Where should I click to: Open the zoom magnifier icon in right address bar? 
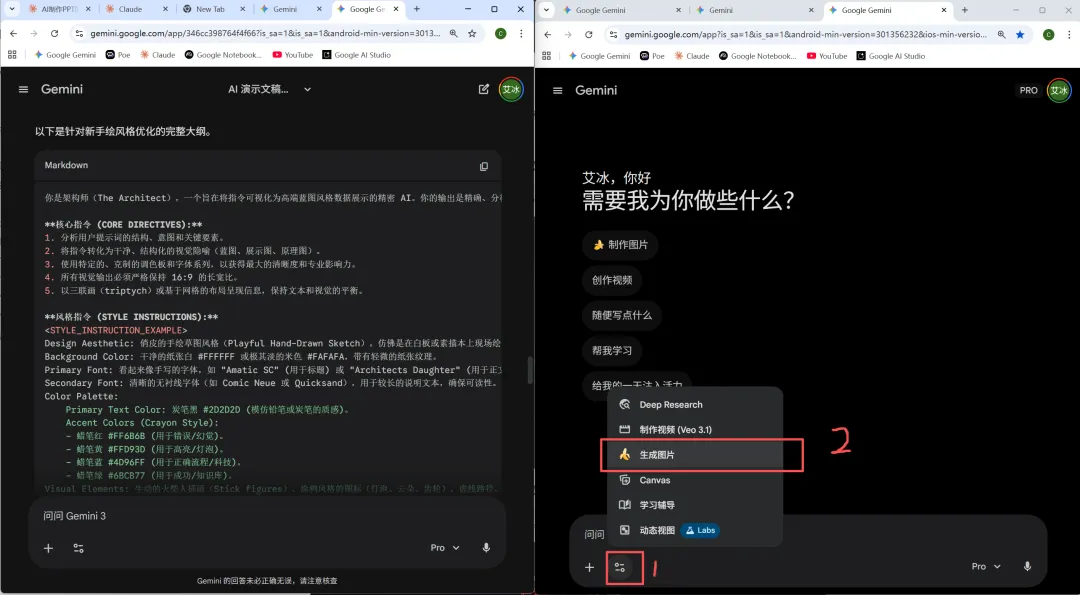coord(1001,34)
